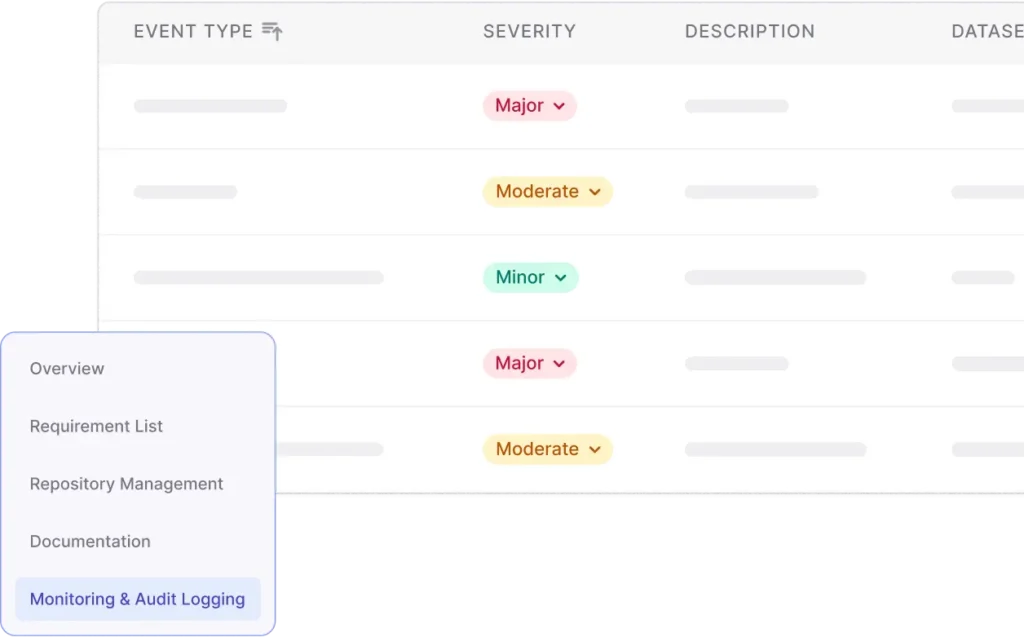This screenshot has width=1024, height=637.
Task: Click the first row's description placeholder
Action: [736, 106]
